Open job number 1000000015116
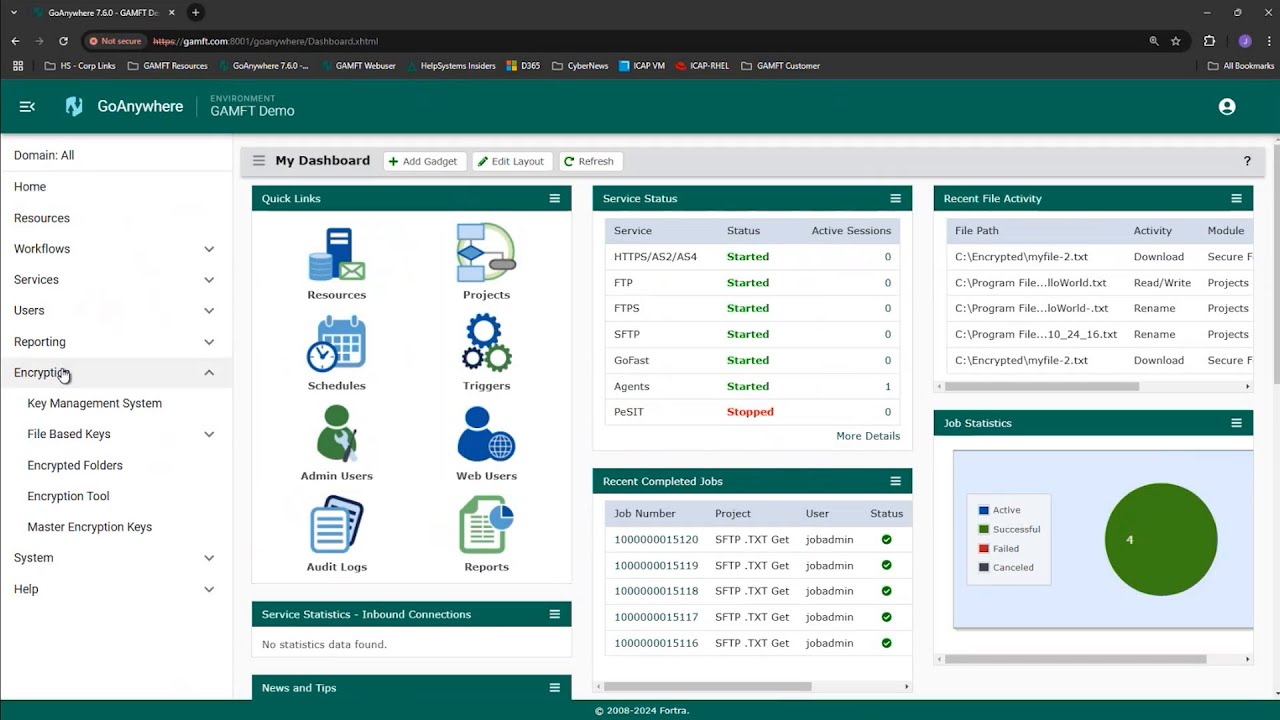The width and height of the screenshot is (1280, 720). (656, 643)
